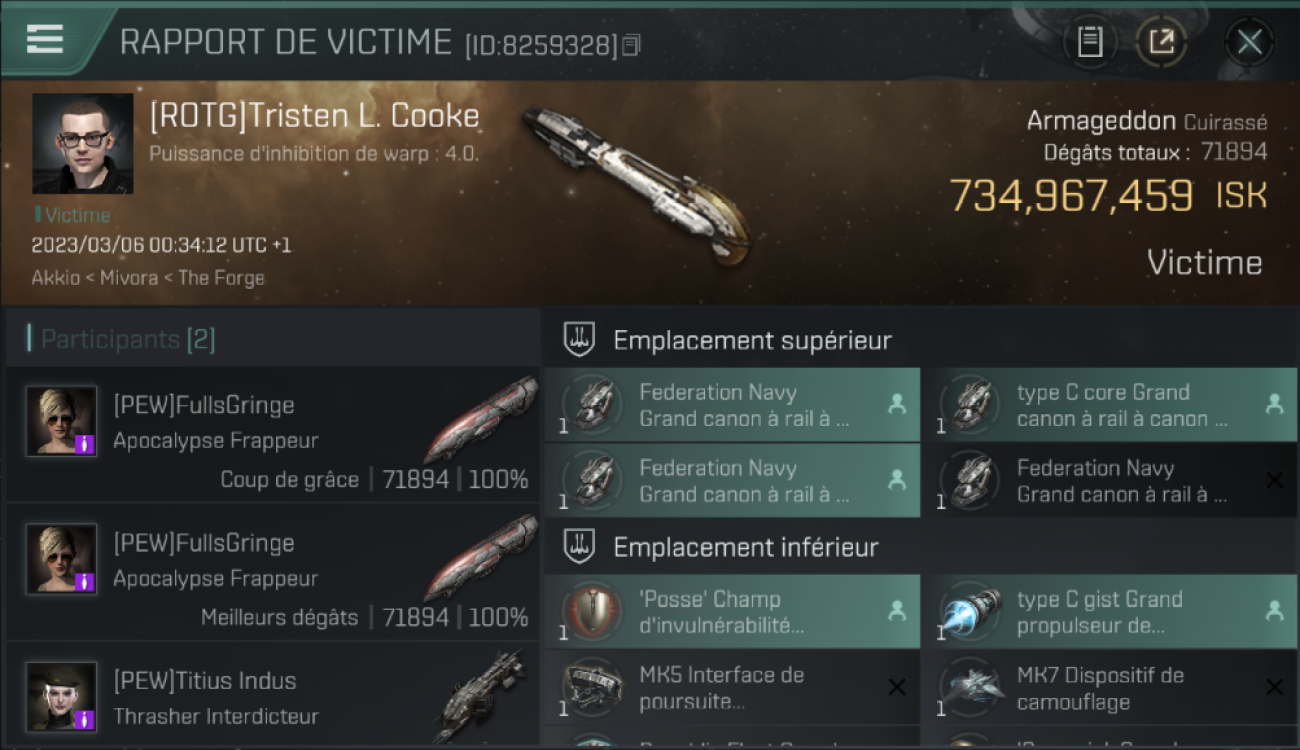Open the clipboard notes icon at top right

point(1090,42)
